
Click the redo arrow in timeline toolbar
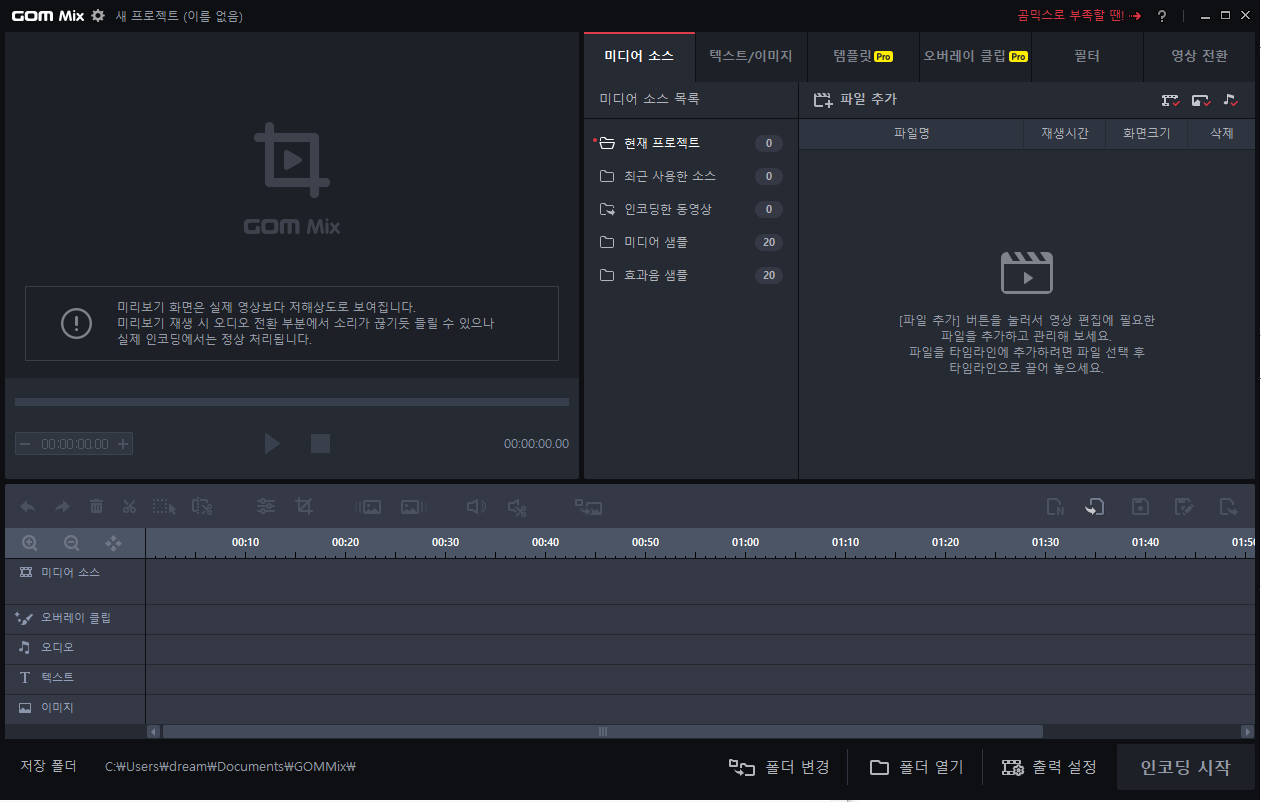point(62,507)
